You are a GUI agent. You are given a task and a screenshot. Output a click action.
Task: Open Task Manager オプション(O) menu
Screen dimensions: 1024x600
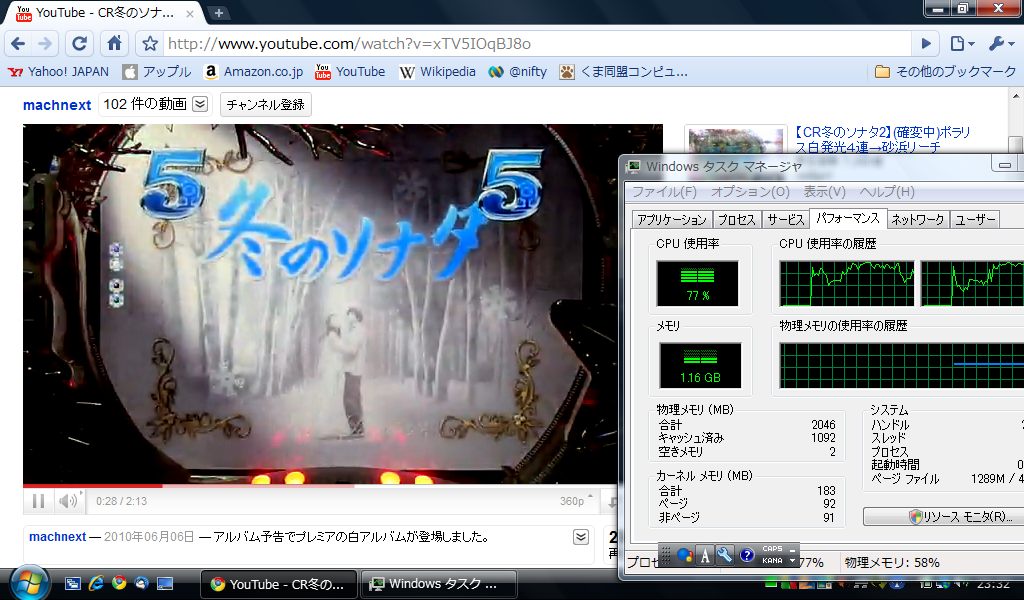750,192
